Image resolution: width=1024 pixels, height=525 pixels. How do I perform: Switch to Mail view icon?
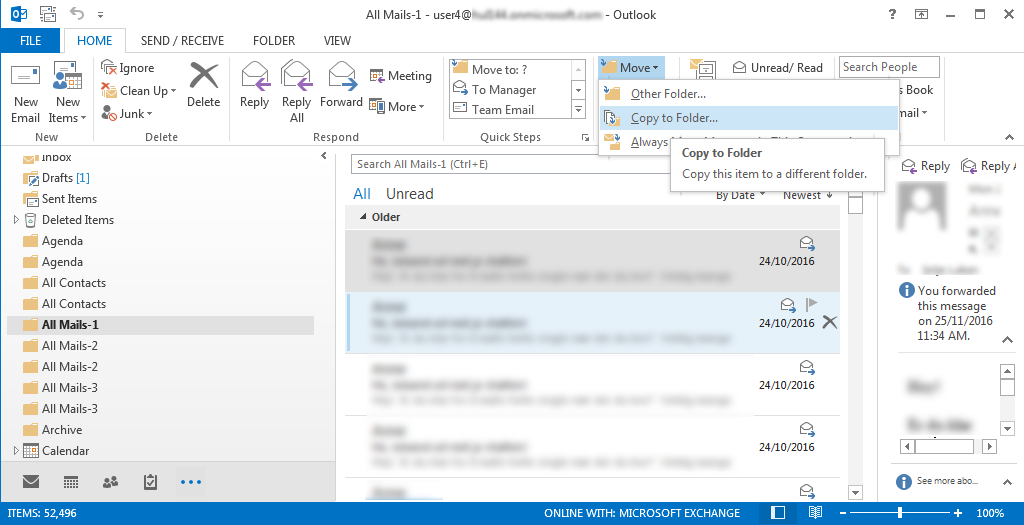click(x=31, y=482)
